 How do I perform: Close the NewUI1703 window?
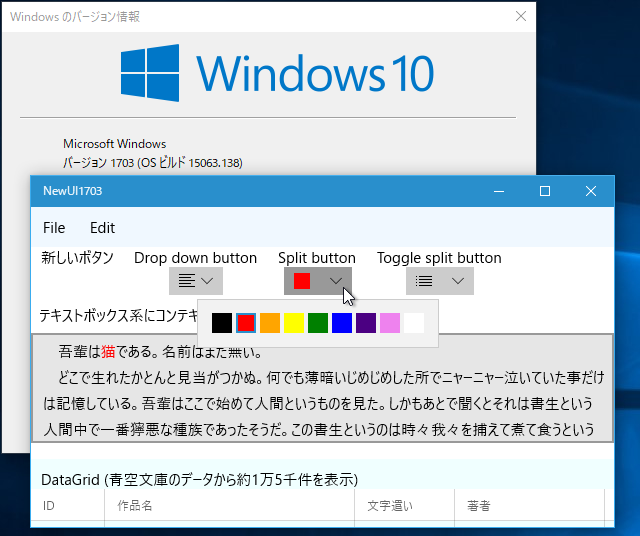click(x=591, y=191)
